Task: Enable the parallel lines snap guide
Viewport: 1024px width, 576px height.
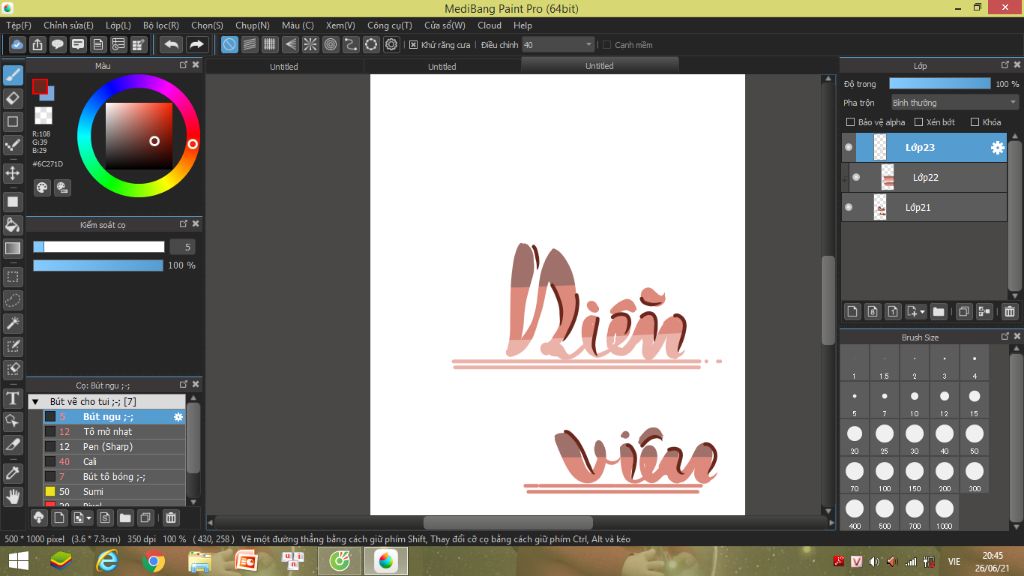Action: pyautogui.click(x=249, y=44)
